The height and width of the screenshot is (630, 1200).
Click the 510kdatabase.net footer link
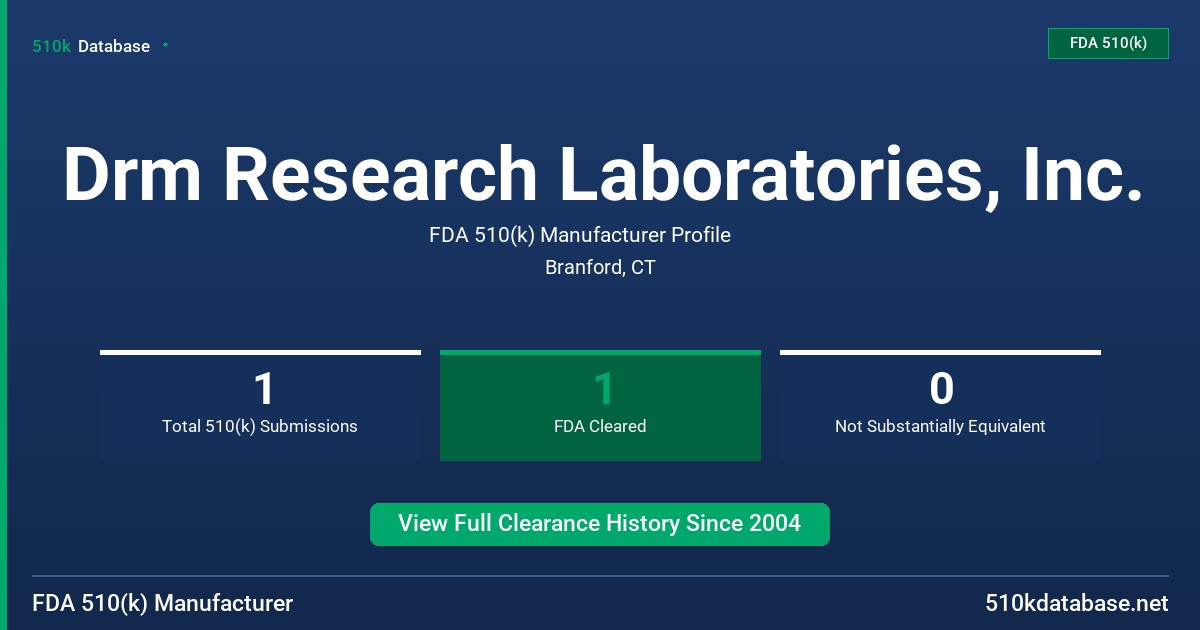1076,603
